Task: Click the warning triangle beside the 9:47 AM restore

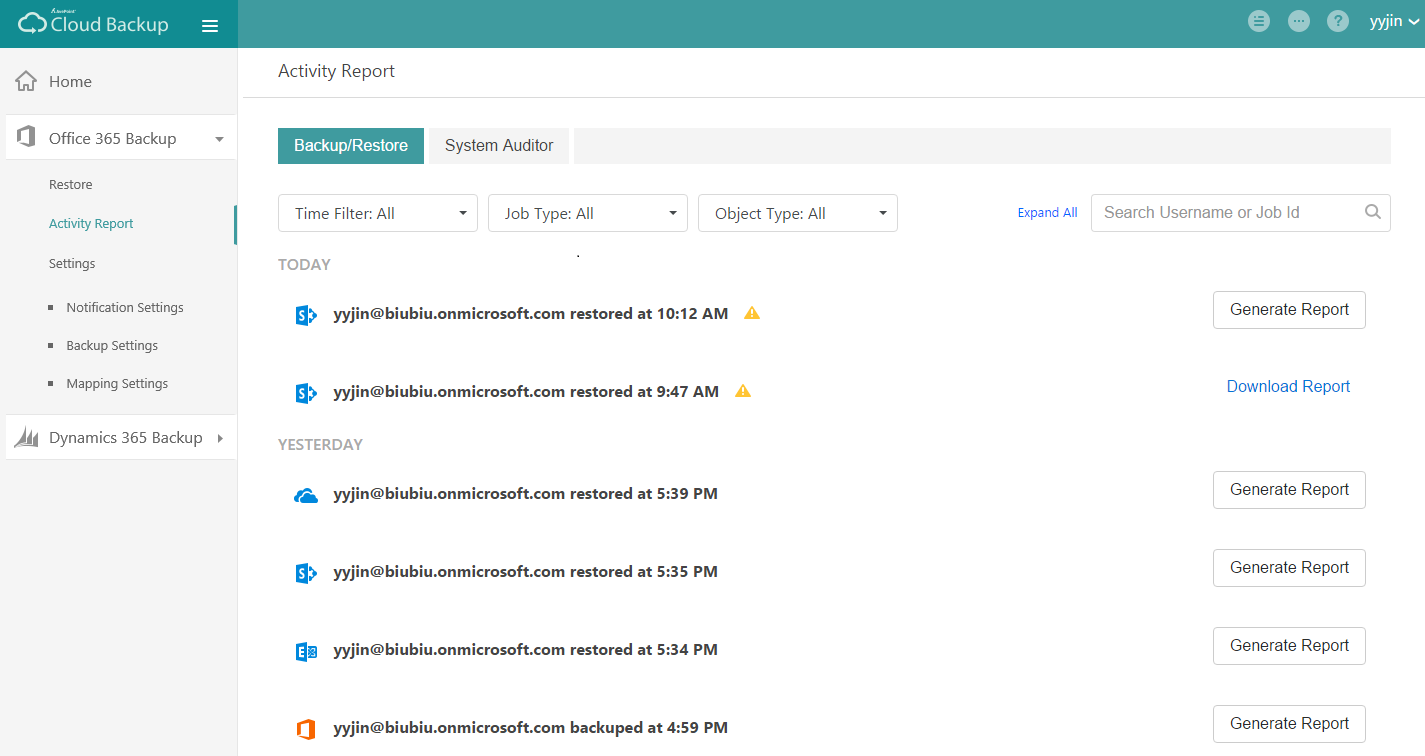Action: click(743, 390)
